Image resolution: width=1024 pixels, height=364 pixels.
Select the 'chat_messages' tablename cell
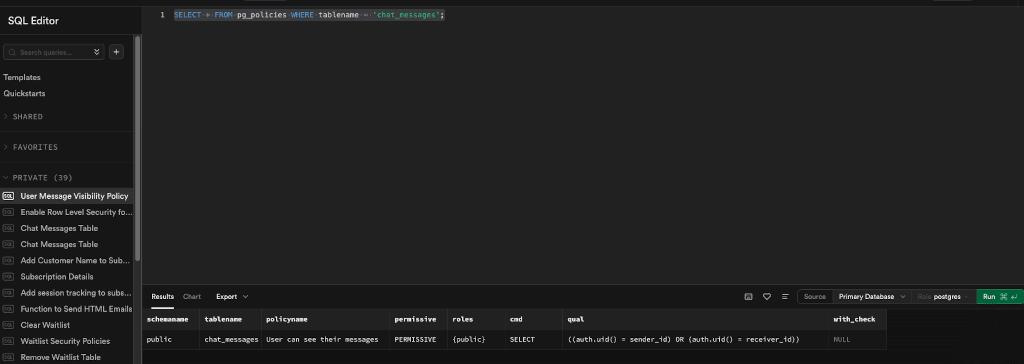230,340
